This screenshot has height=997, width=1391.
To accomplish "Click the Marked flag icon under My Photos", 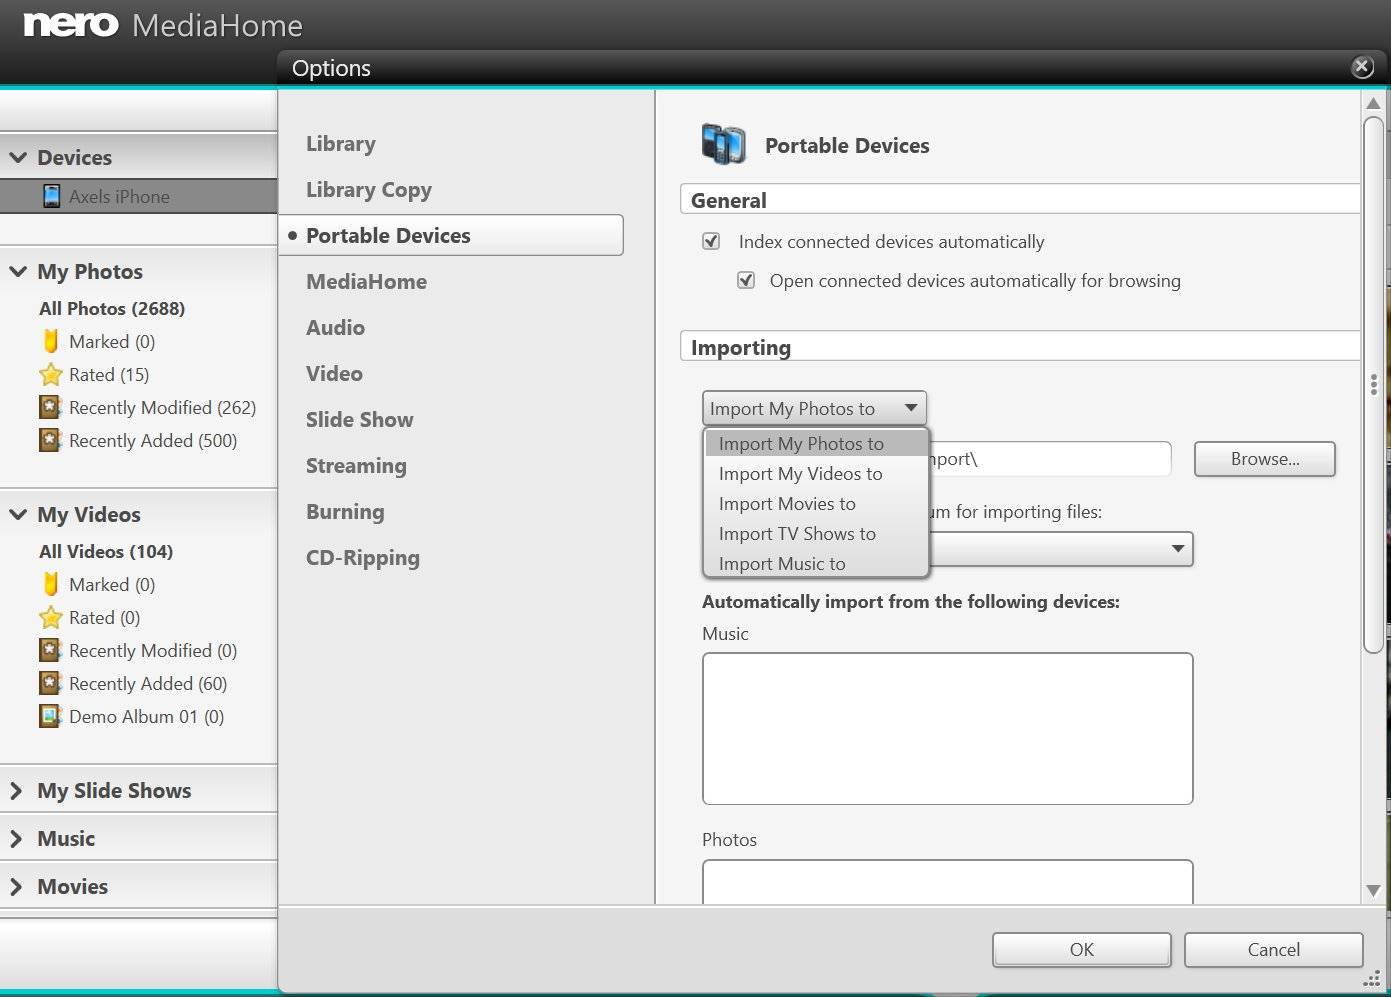I will tap(50, 341).
